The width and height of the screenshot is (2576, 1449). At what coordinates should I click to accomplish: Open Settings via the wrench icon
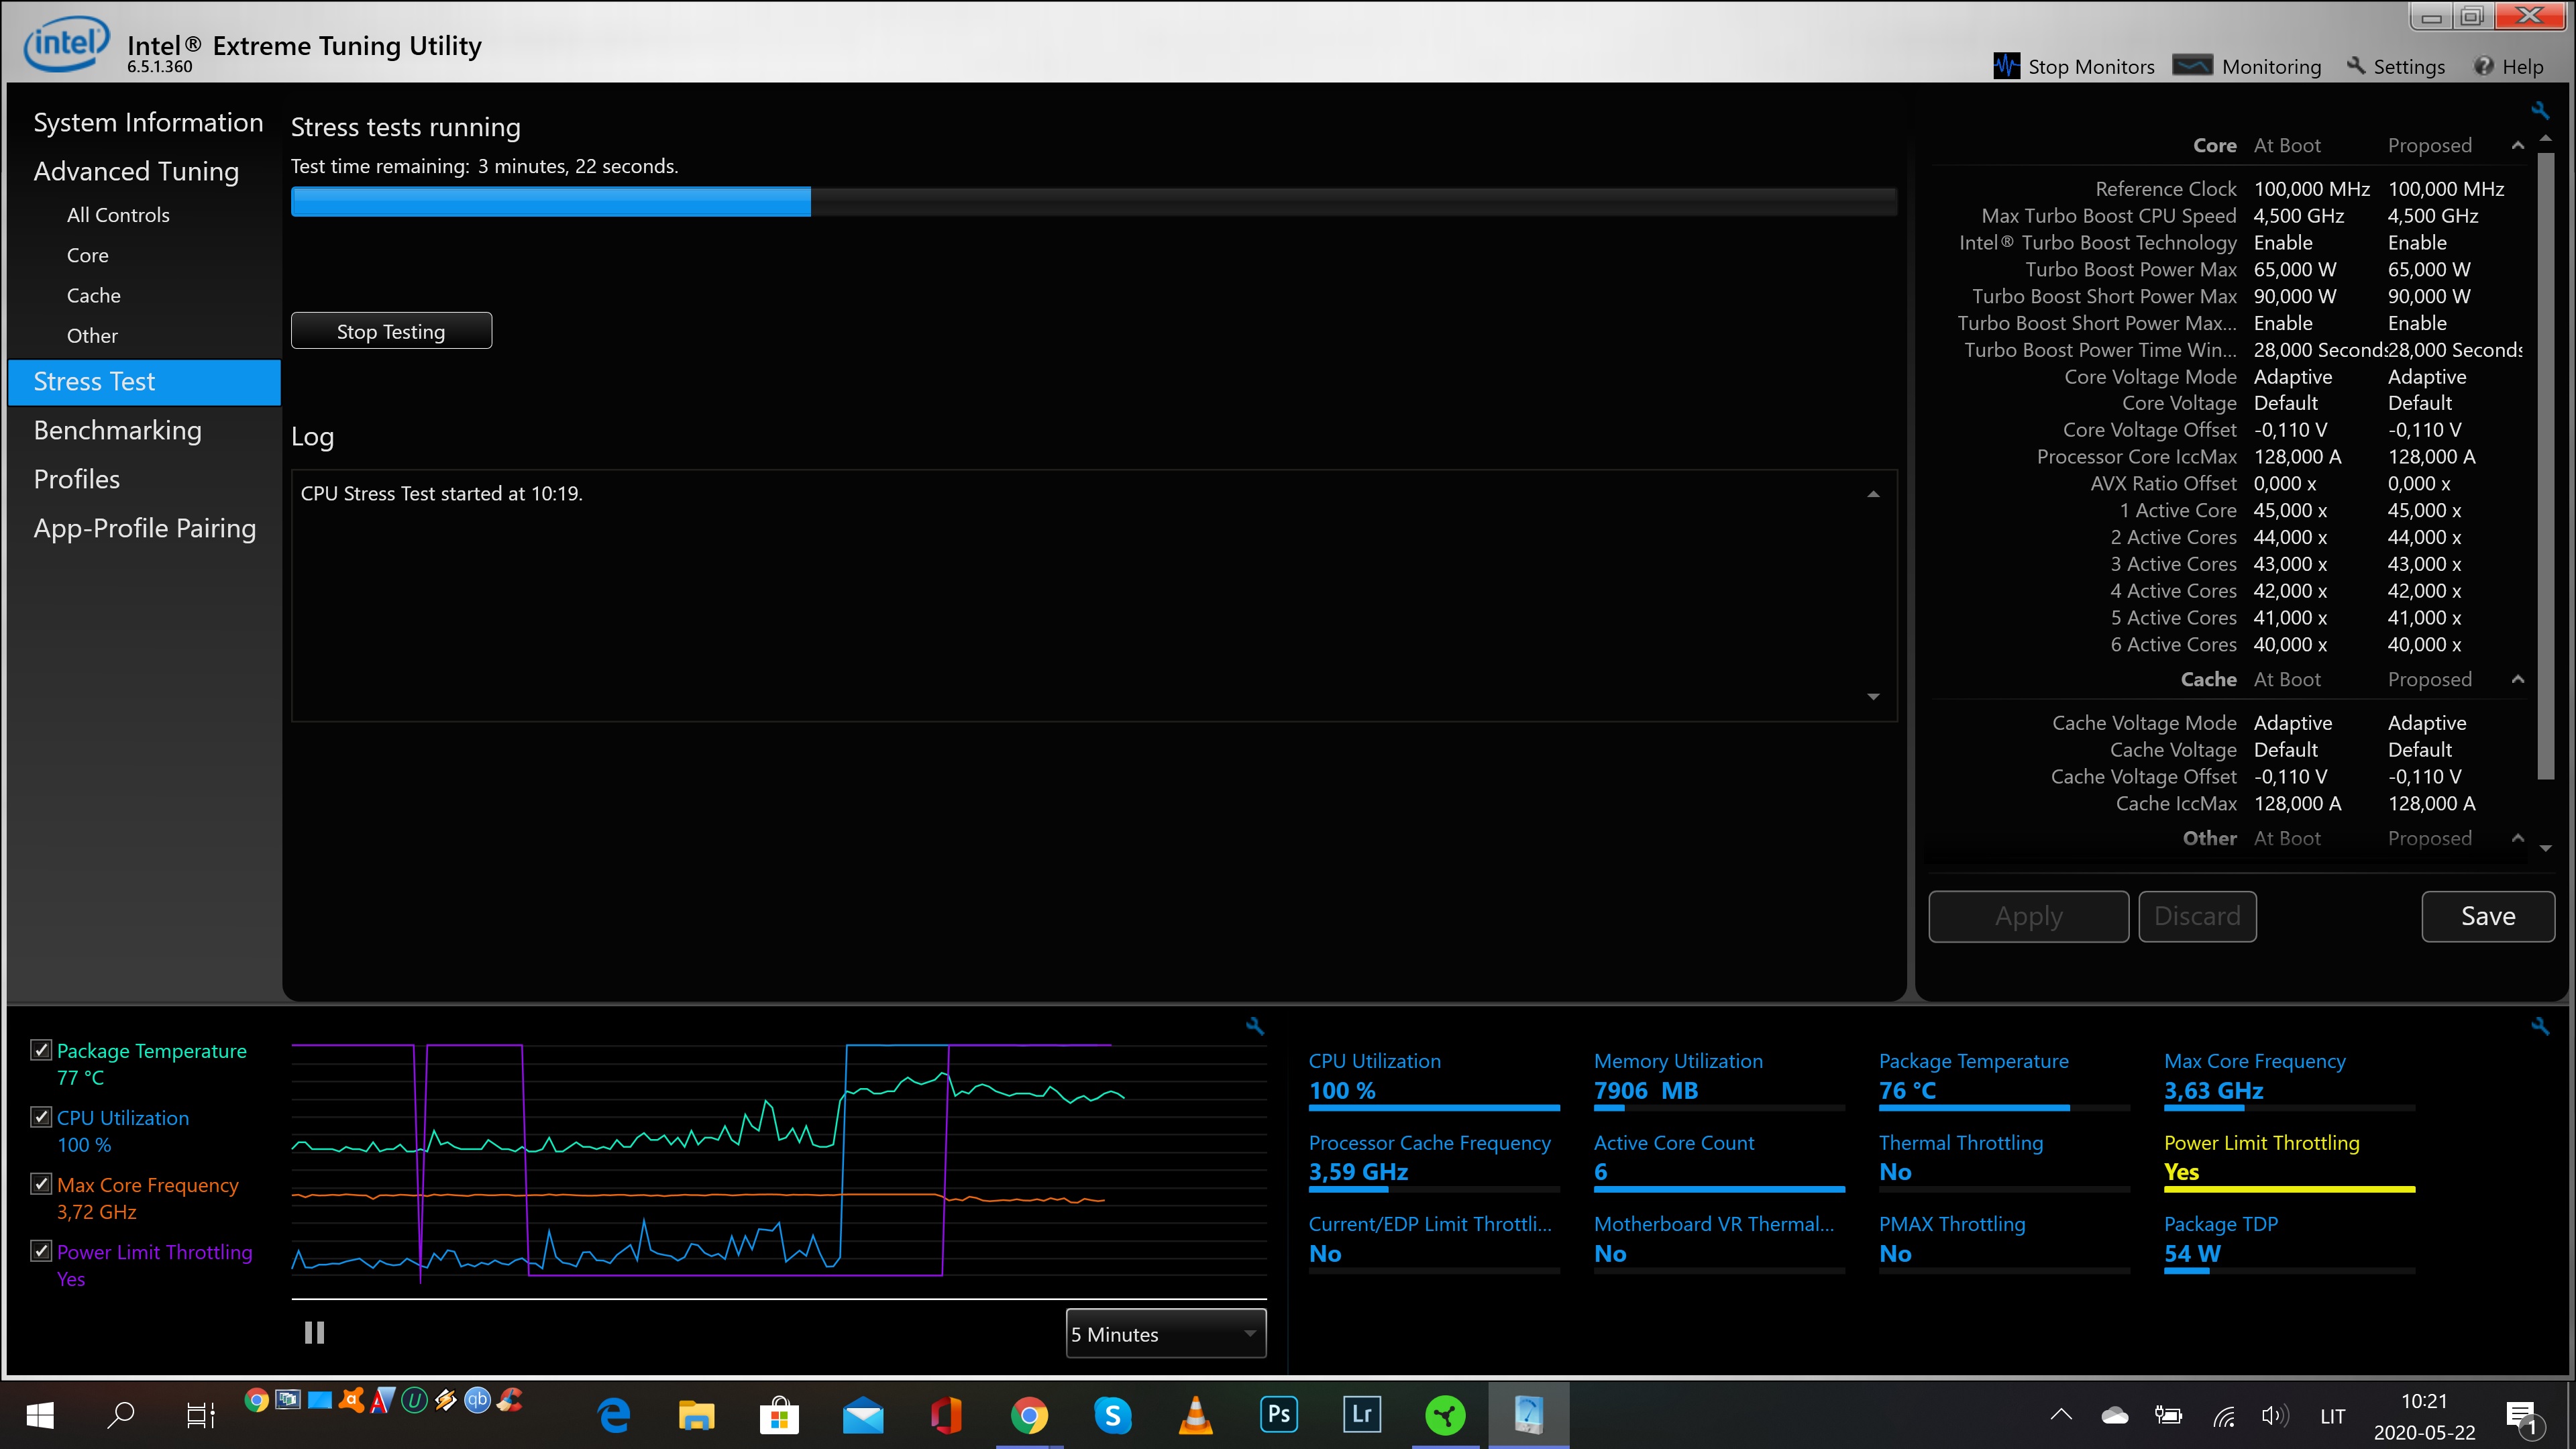click(x=2356, y=66)
